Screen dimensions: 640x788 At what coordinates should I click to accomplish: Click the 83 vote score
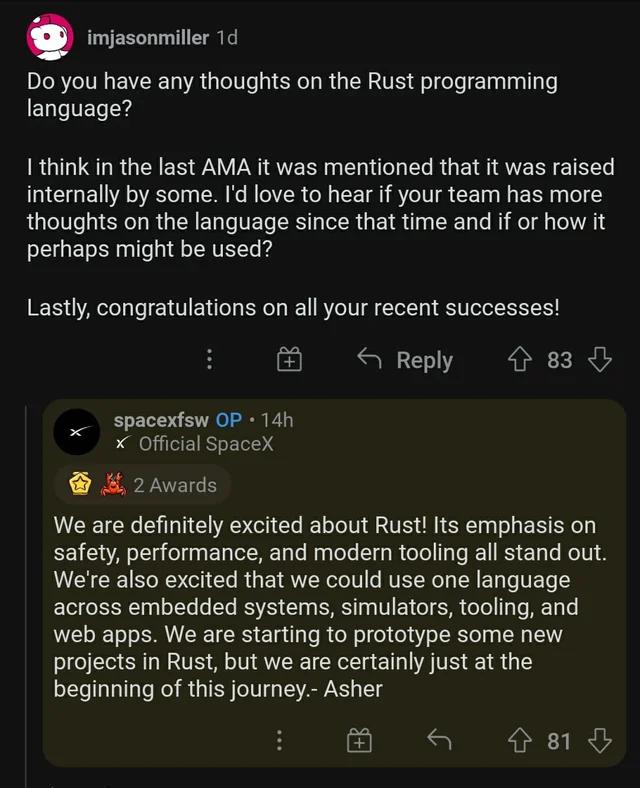560,360
